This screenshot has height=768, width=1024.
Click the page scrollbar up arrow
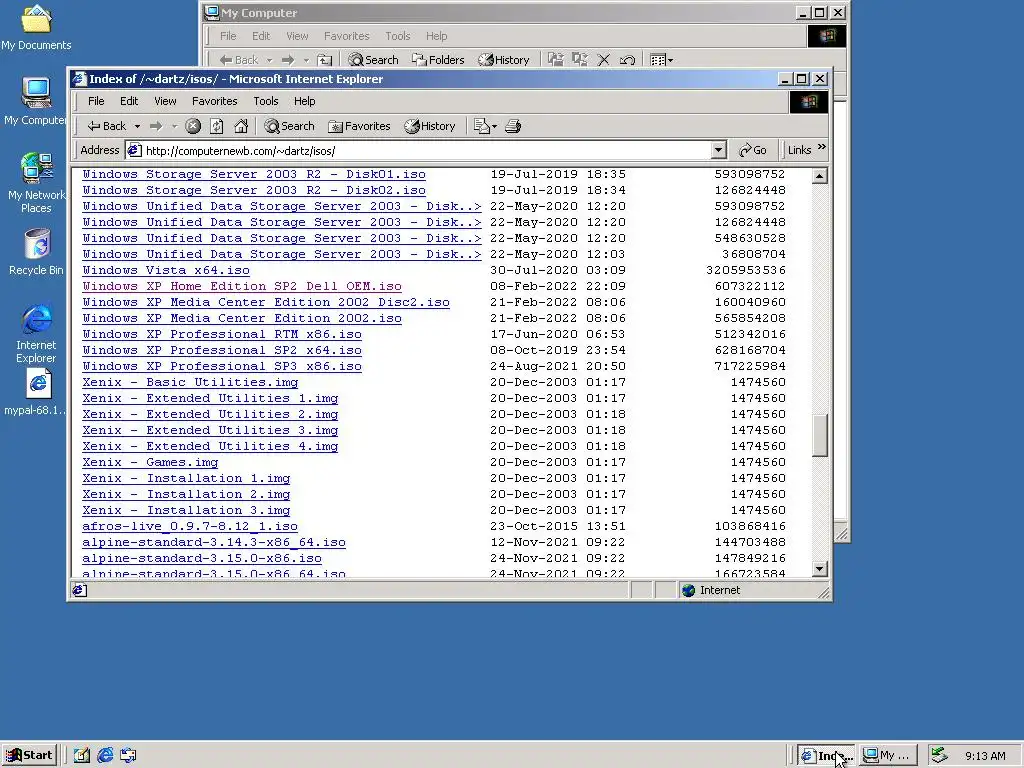pos(820,176)
